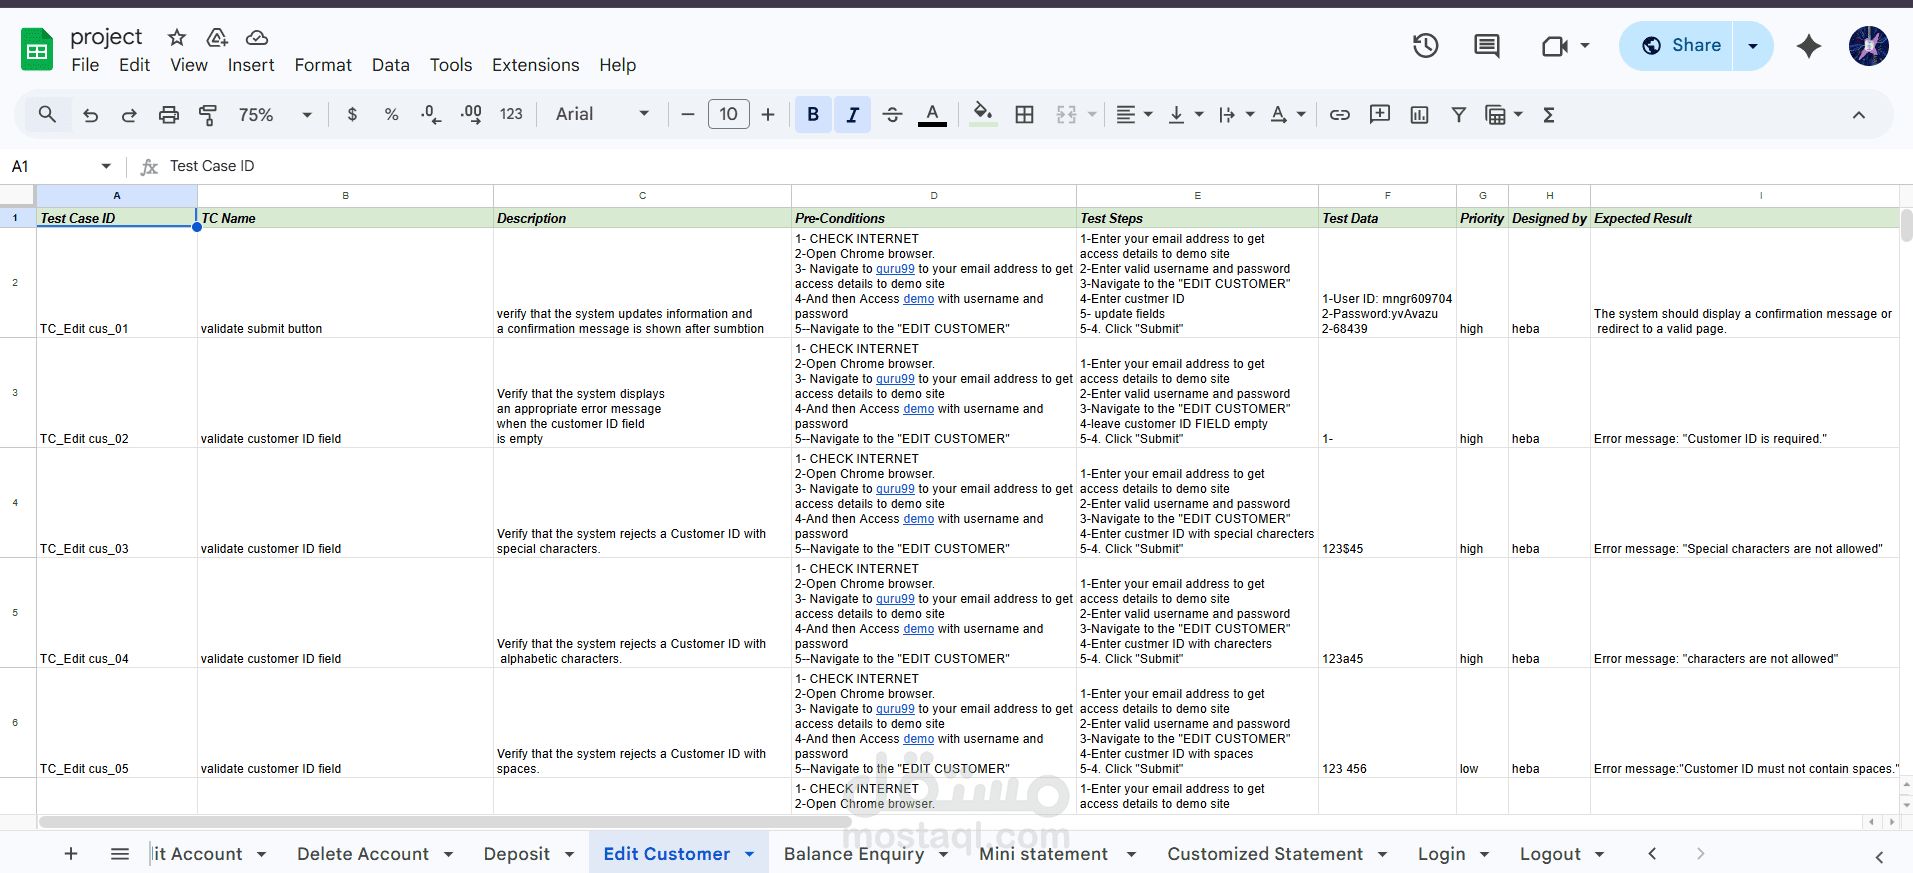Screen dimensions: 1913x873
Task: Open the borders tool
Action: [1024, 115]
